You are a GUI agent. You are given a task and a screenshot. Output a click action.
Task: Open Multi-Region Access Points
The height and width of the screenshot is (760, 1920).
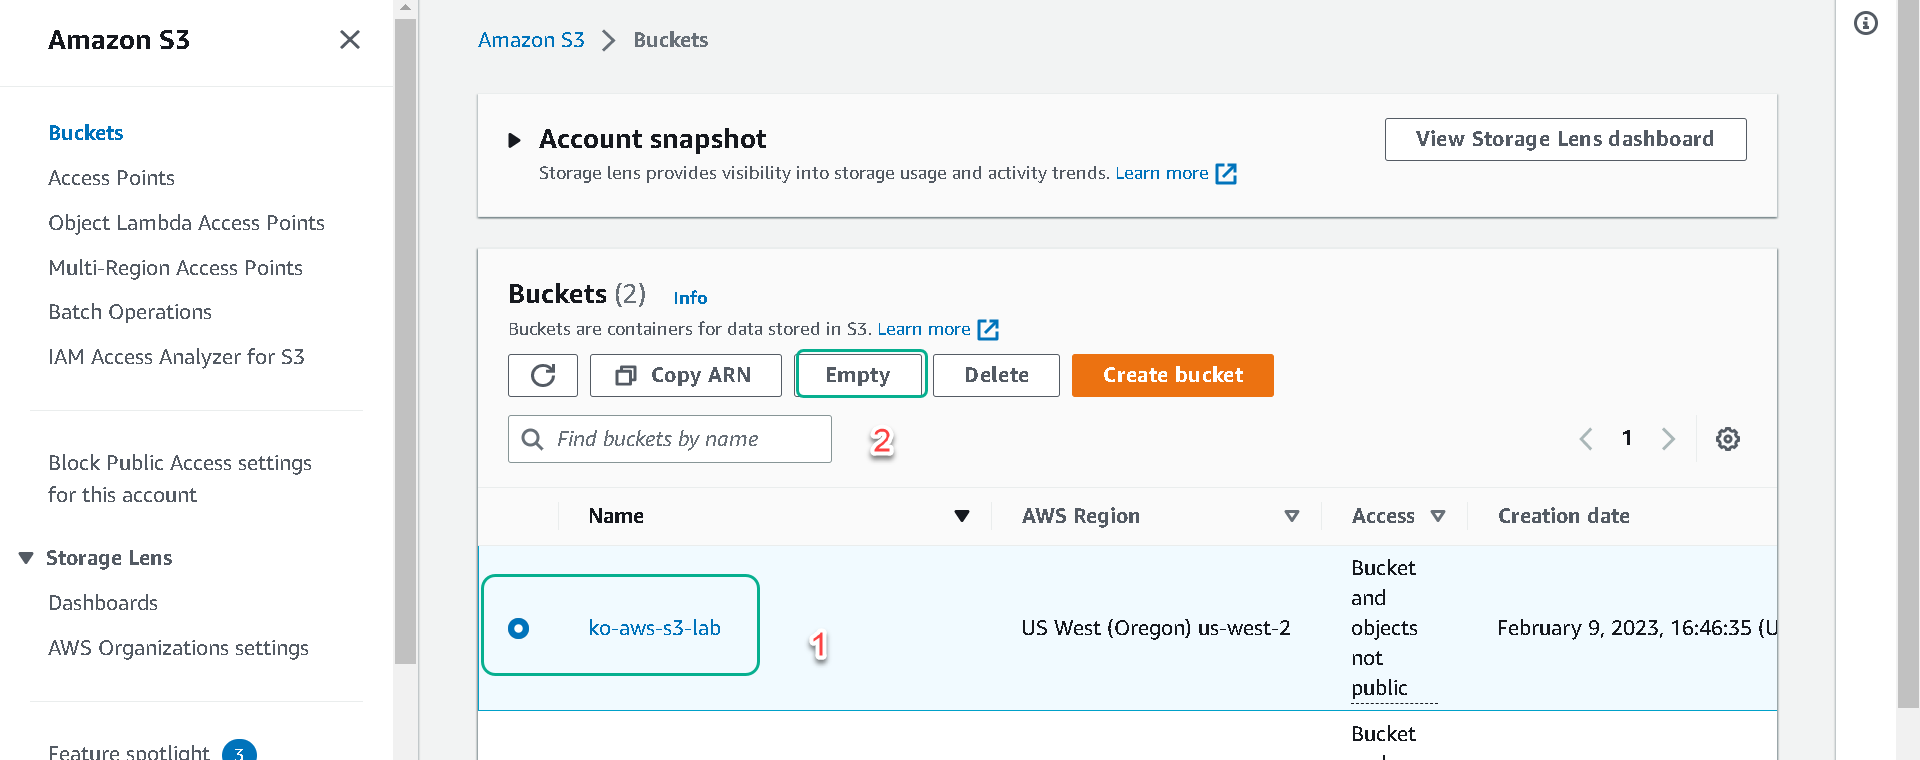pyautogui.click(x=175, y=268)
